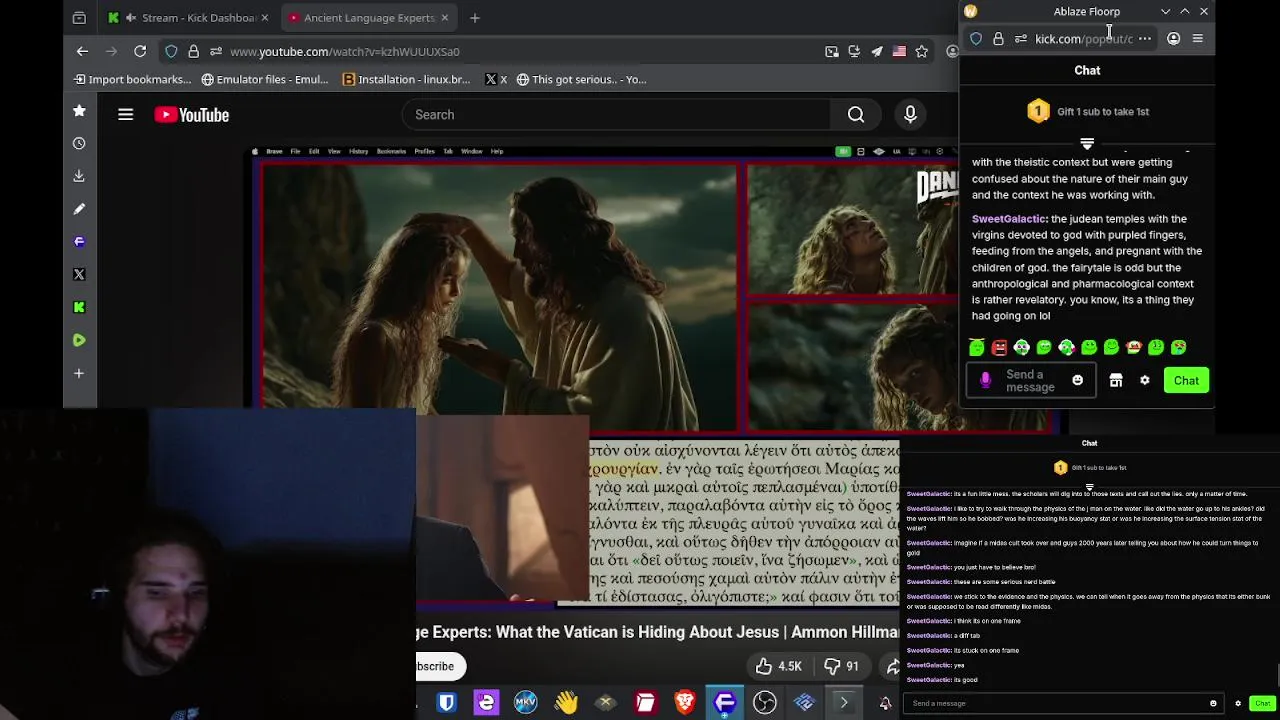Open chat settings gear in popup

tap(1145, 381)
